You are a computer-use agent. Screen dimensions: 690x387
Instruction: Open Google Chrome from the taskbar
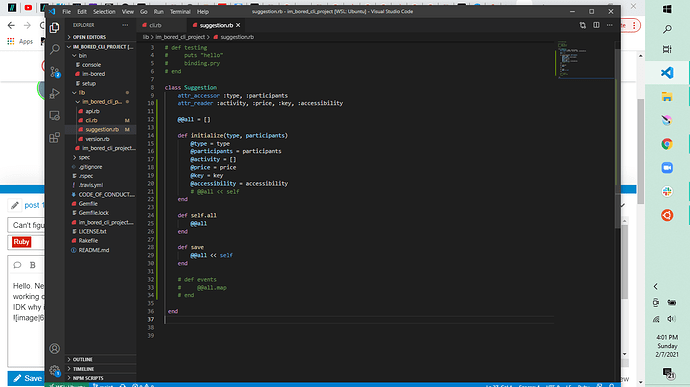point(667,144)
